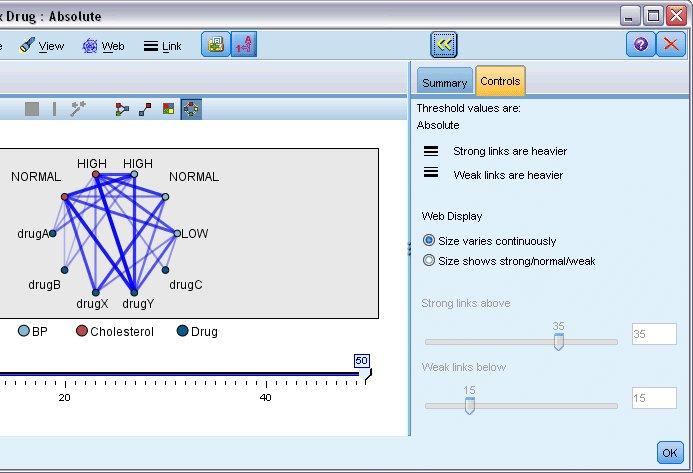The height and width of the screenshot is (473, 693).
Task: Minimize the window
Action: (630, 16)
